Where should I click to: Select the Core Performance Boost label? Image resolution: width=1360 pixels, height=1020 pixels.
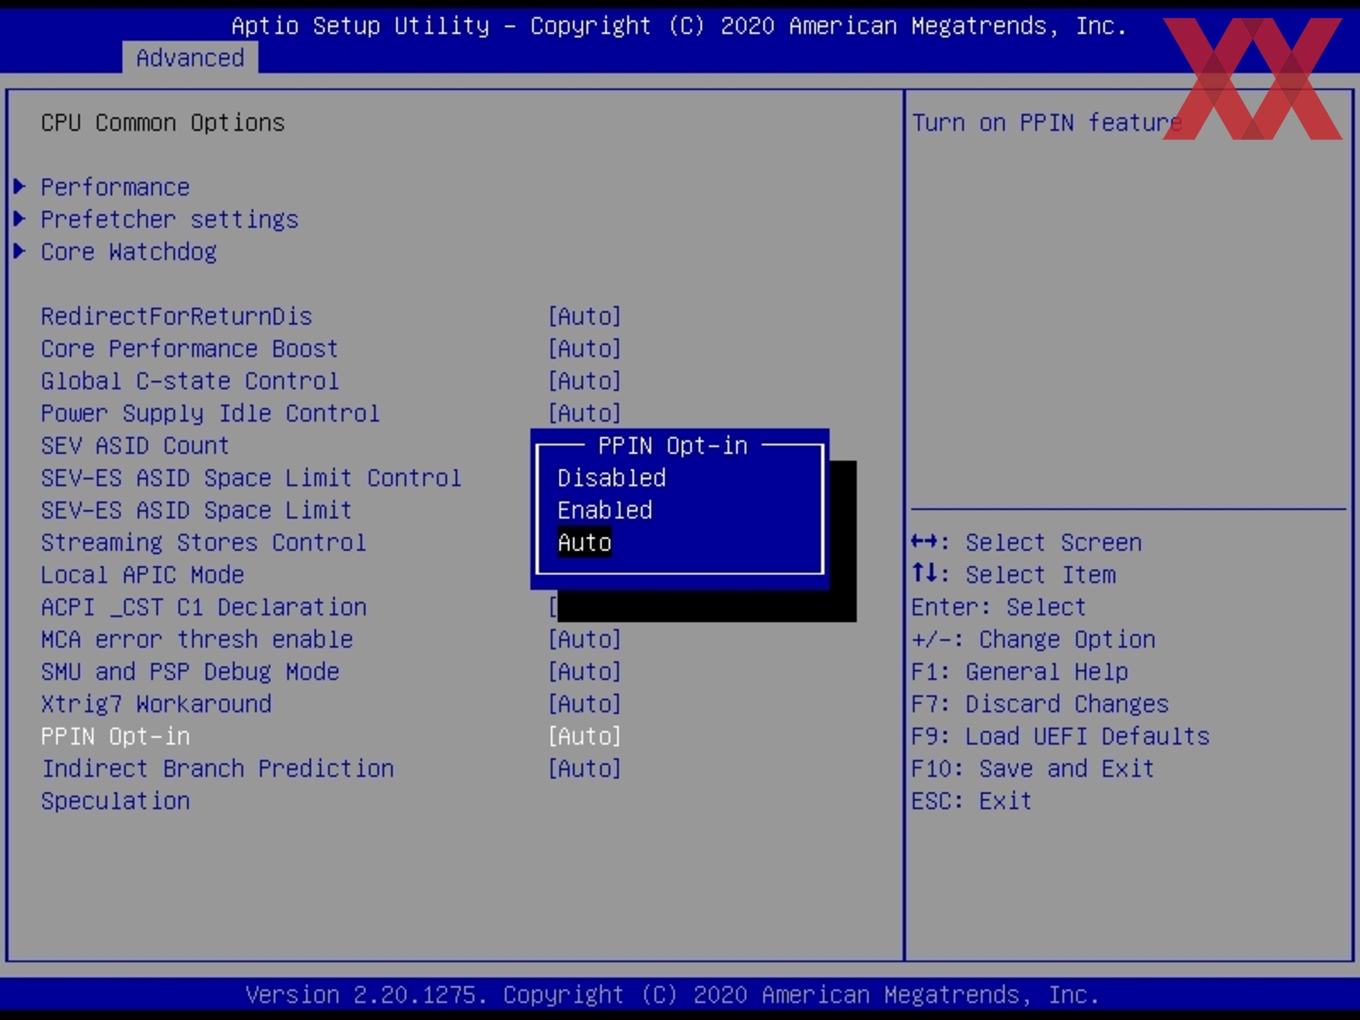coord(189,348)
